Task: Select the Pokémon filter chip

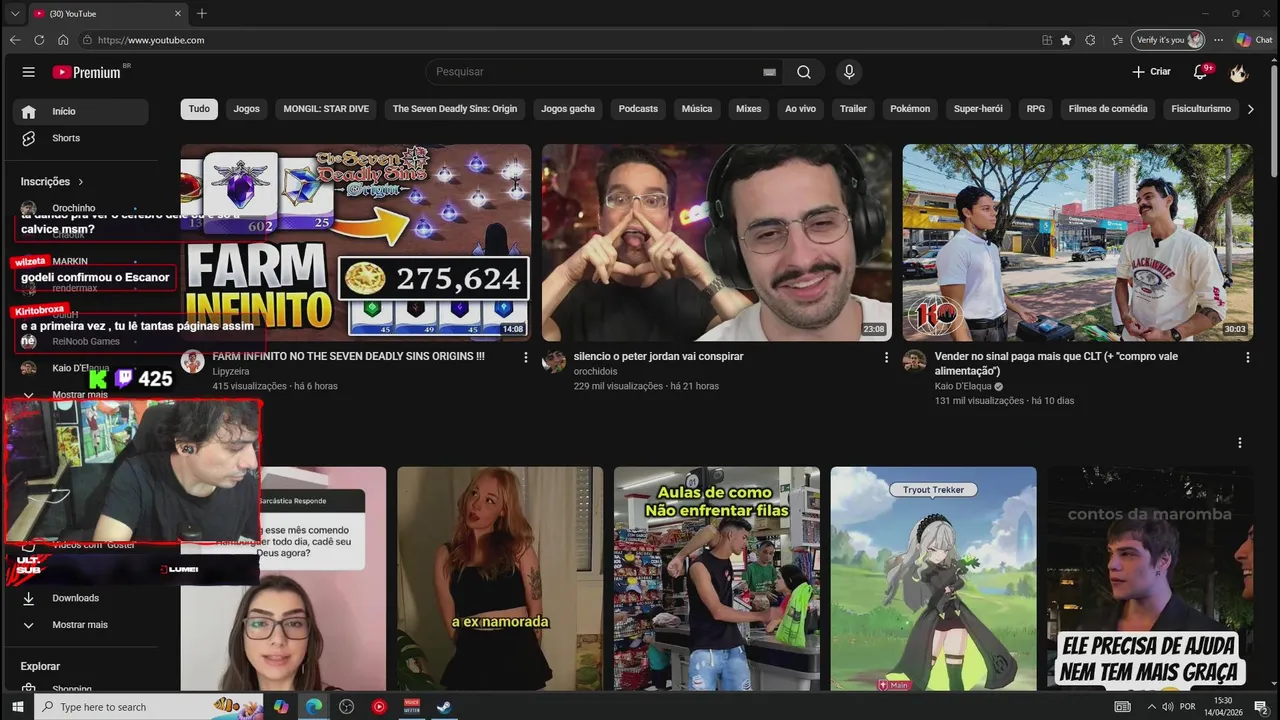Action: 910,108
